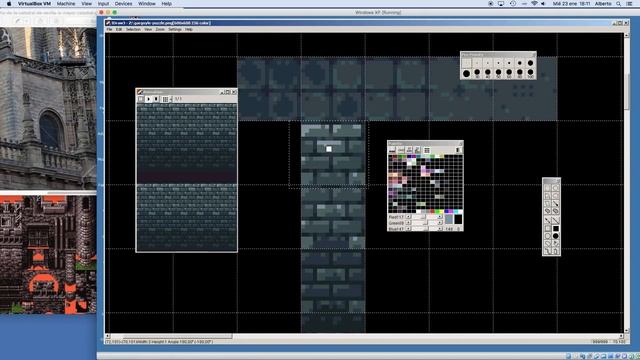This screenshot has height=360, width=640.
Task: Click the cathedral photo reference image
Action: click(x=48, y=108)
